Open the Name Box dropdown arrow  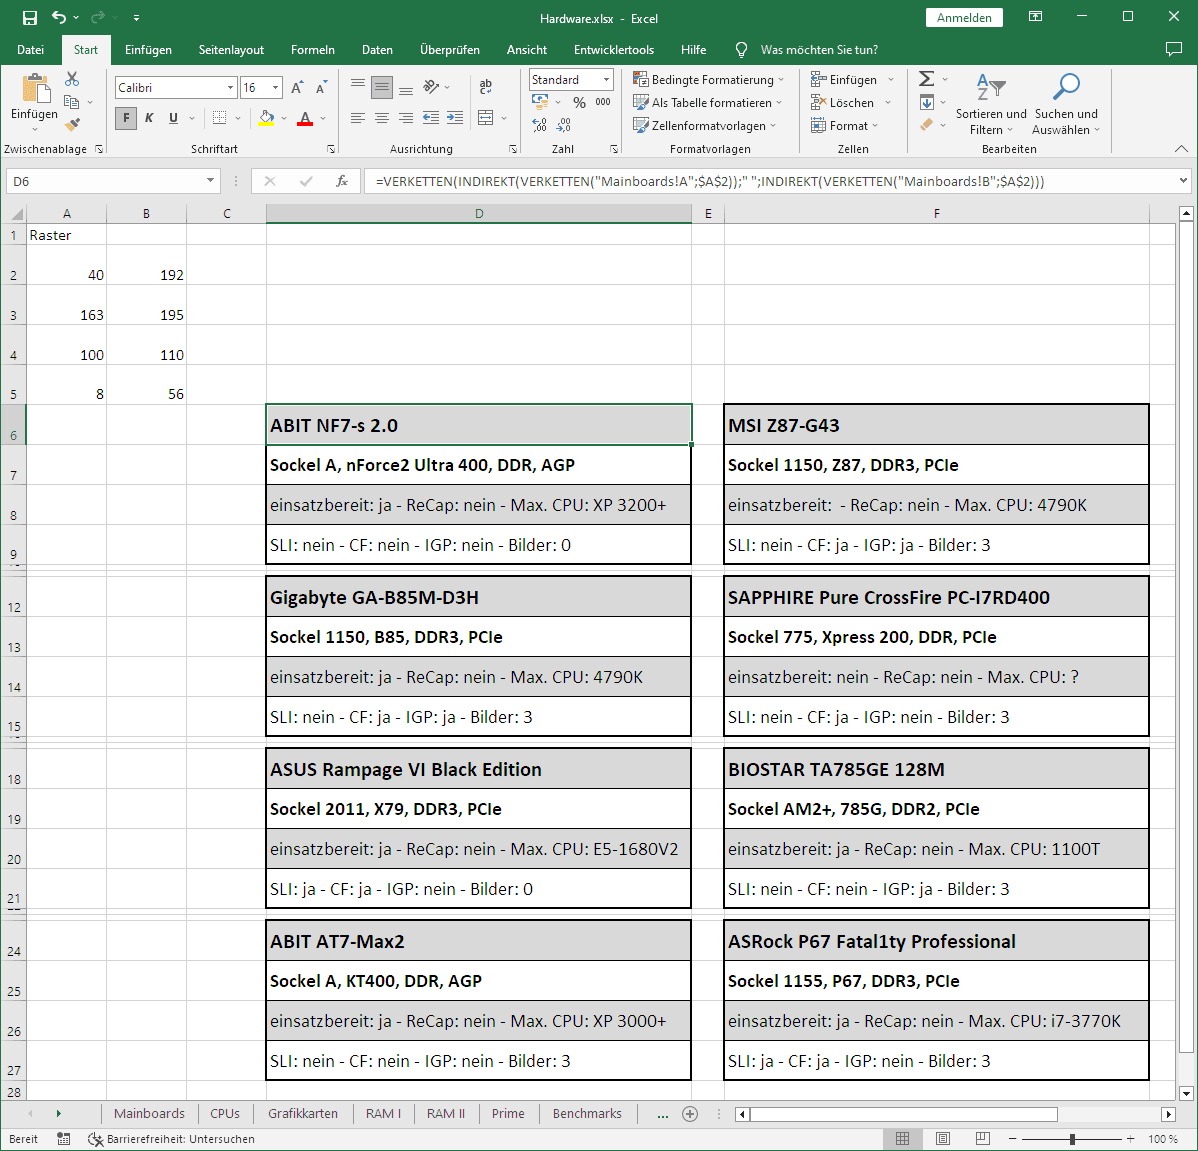click(210, 181)
